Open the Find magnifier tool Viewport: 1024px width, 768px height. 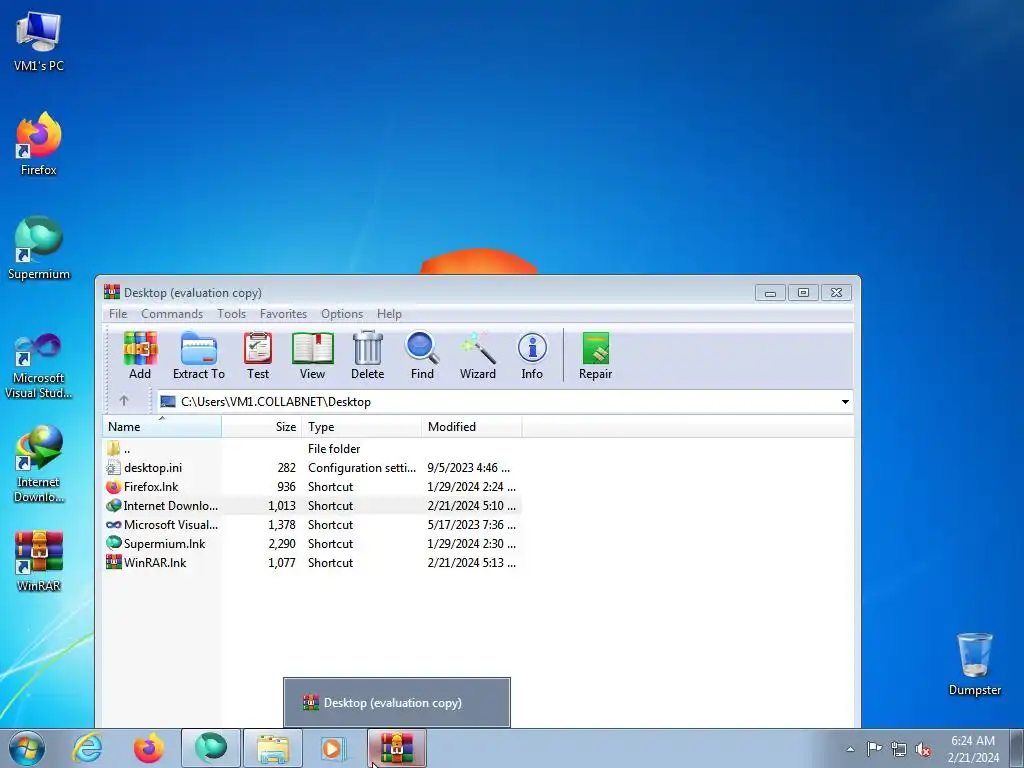(x=422, y=355)
